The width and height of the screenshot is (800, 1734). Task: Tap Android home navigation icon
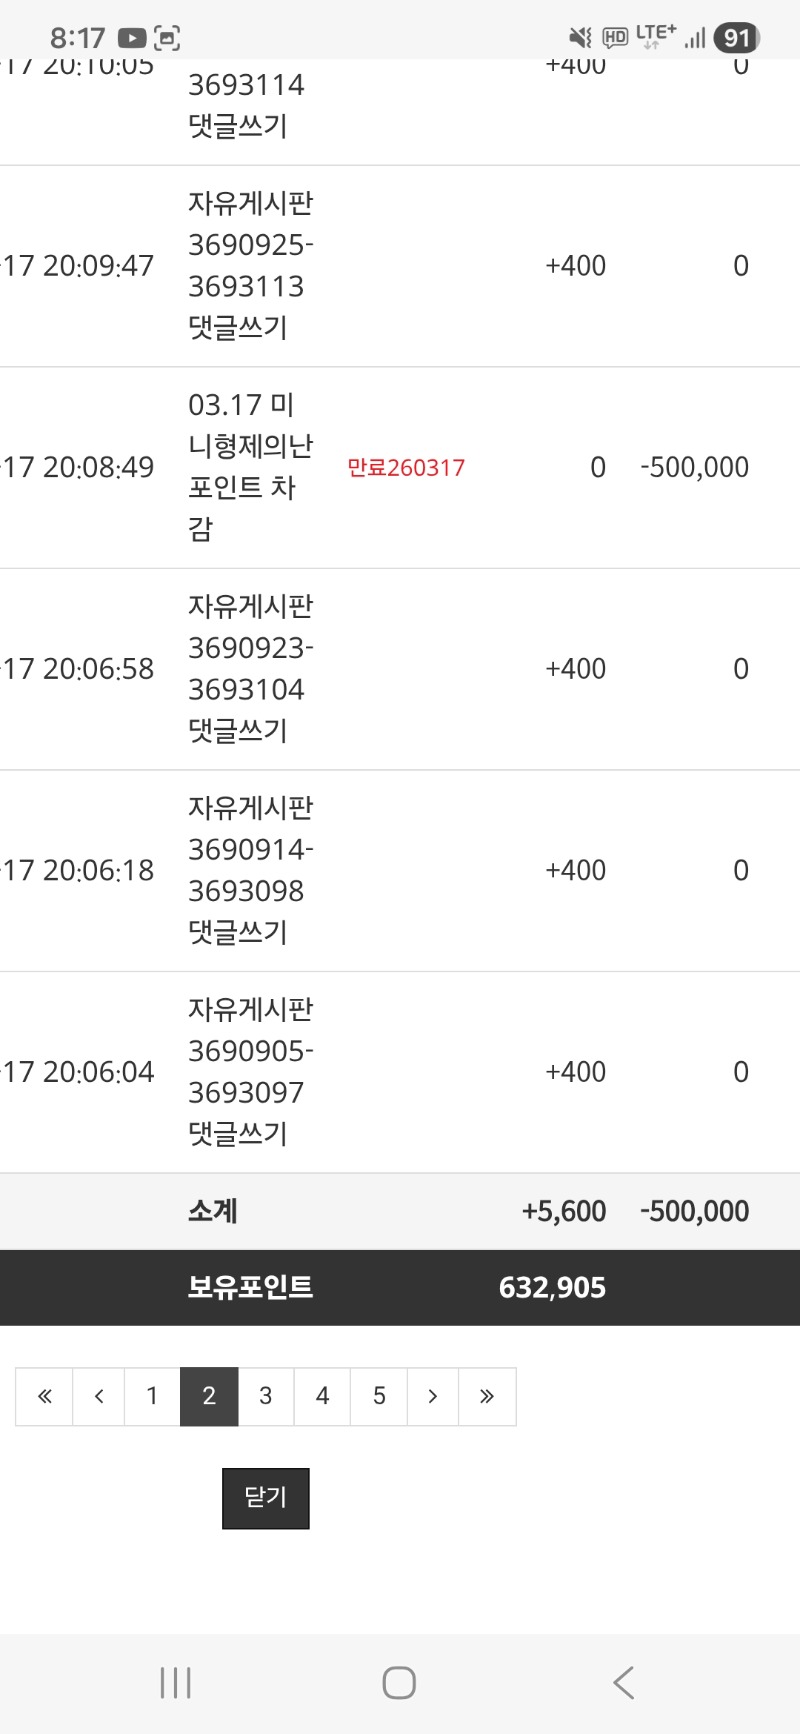click(x=399, y=1683)
